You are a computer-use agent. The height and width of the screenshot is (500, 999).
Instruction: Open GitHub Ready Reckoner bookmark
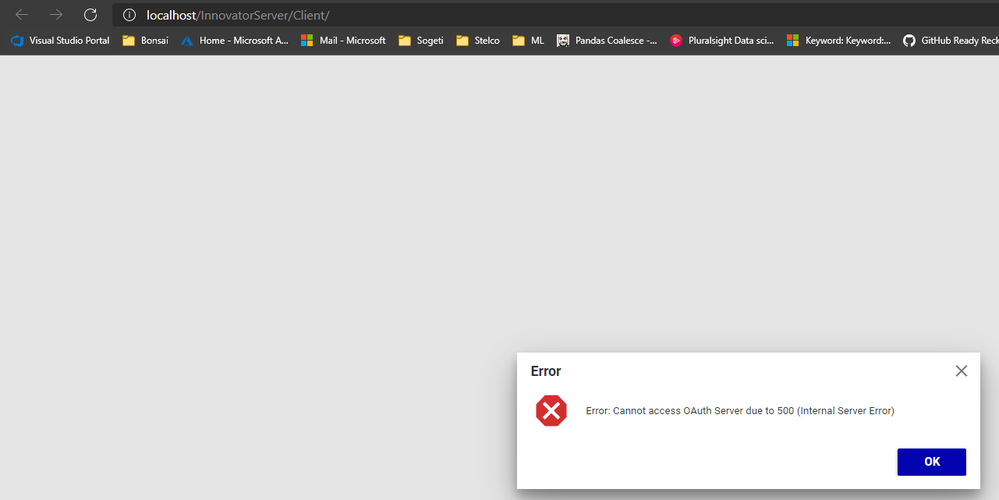(950, 41)
